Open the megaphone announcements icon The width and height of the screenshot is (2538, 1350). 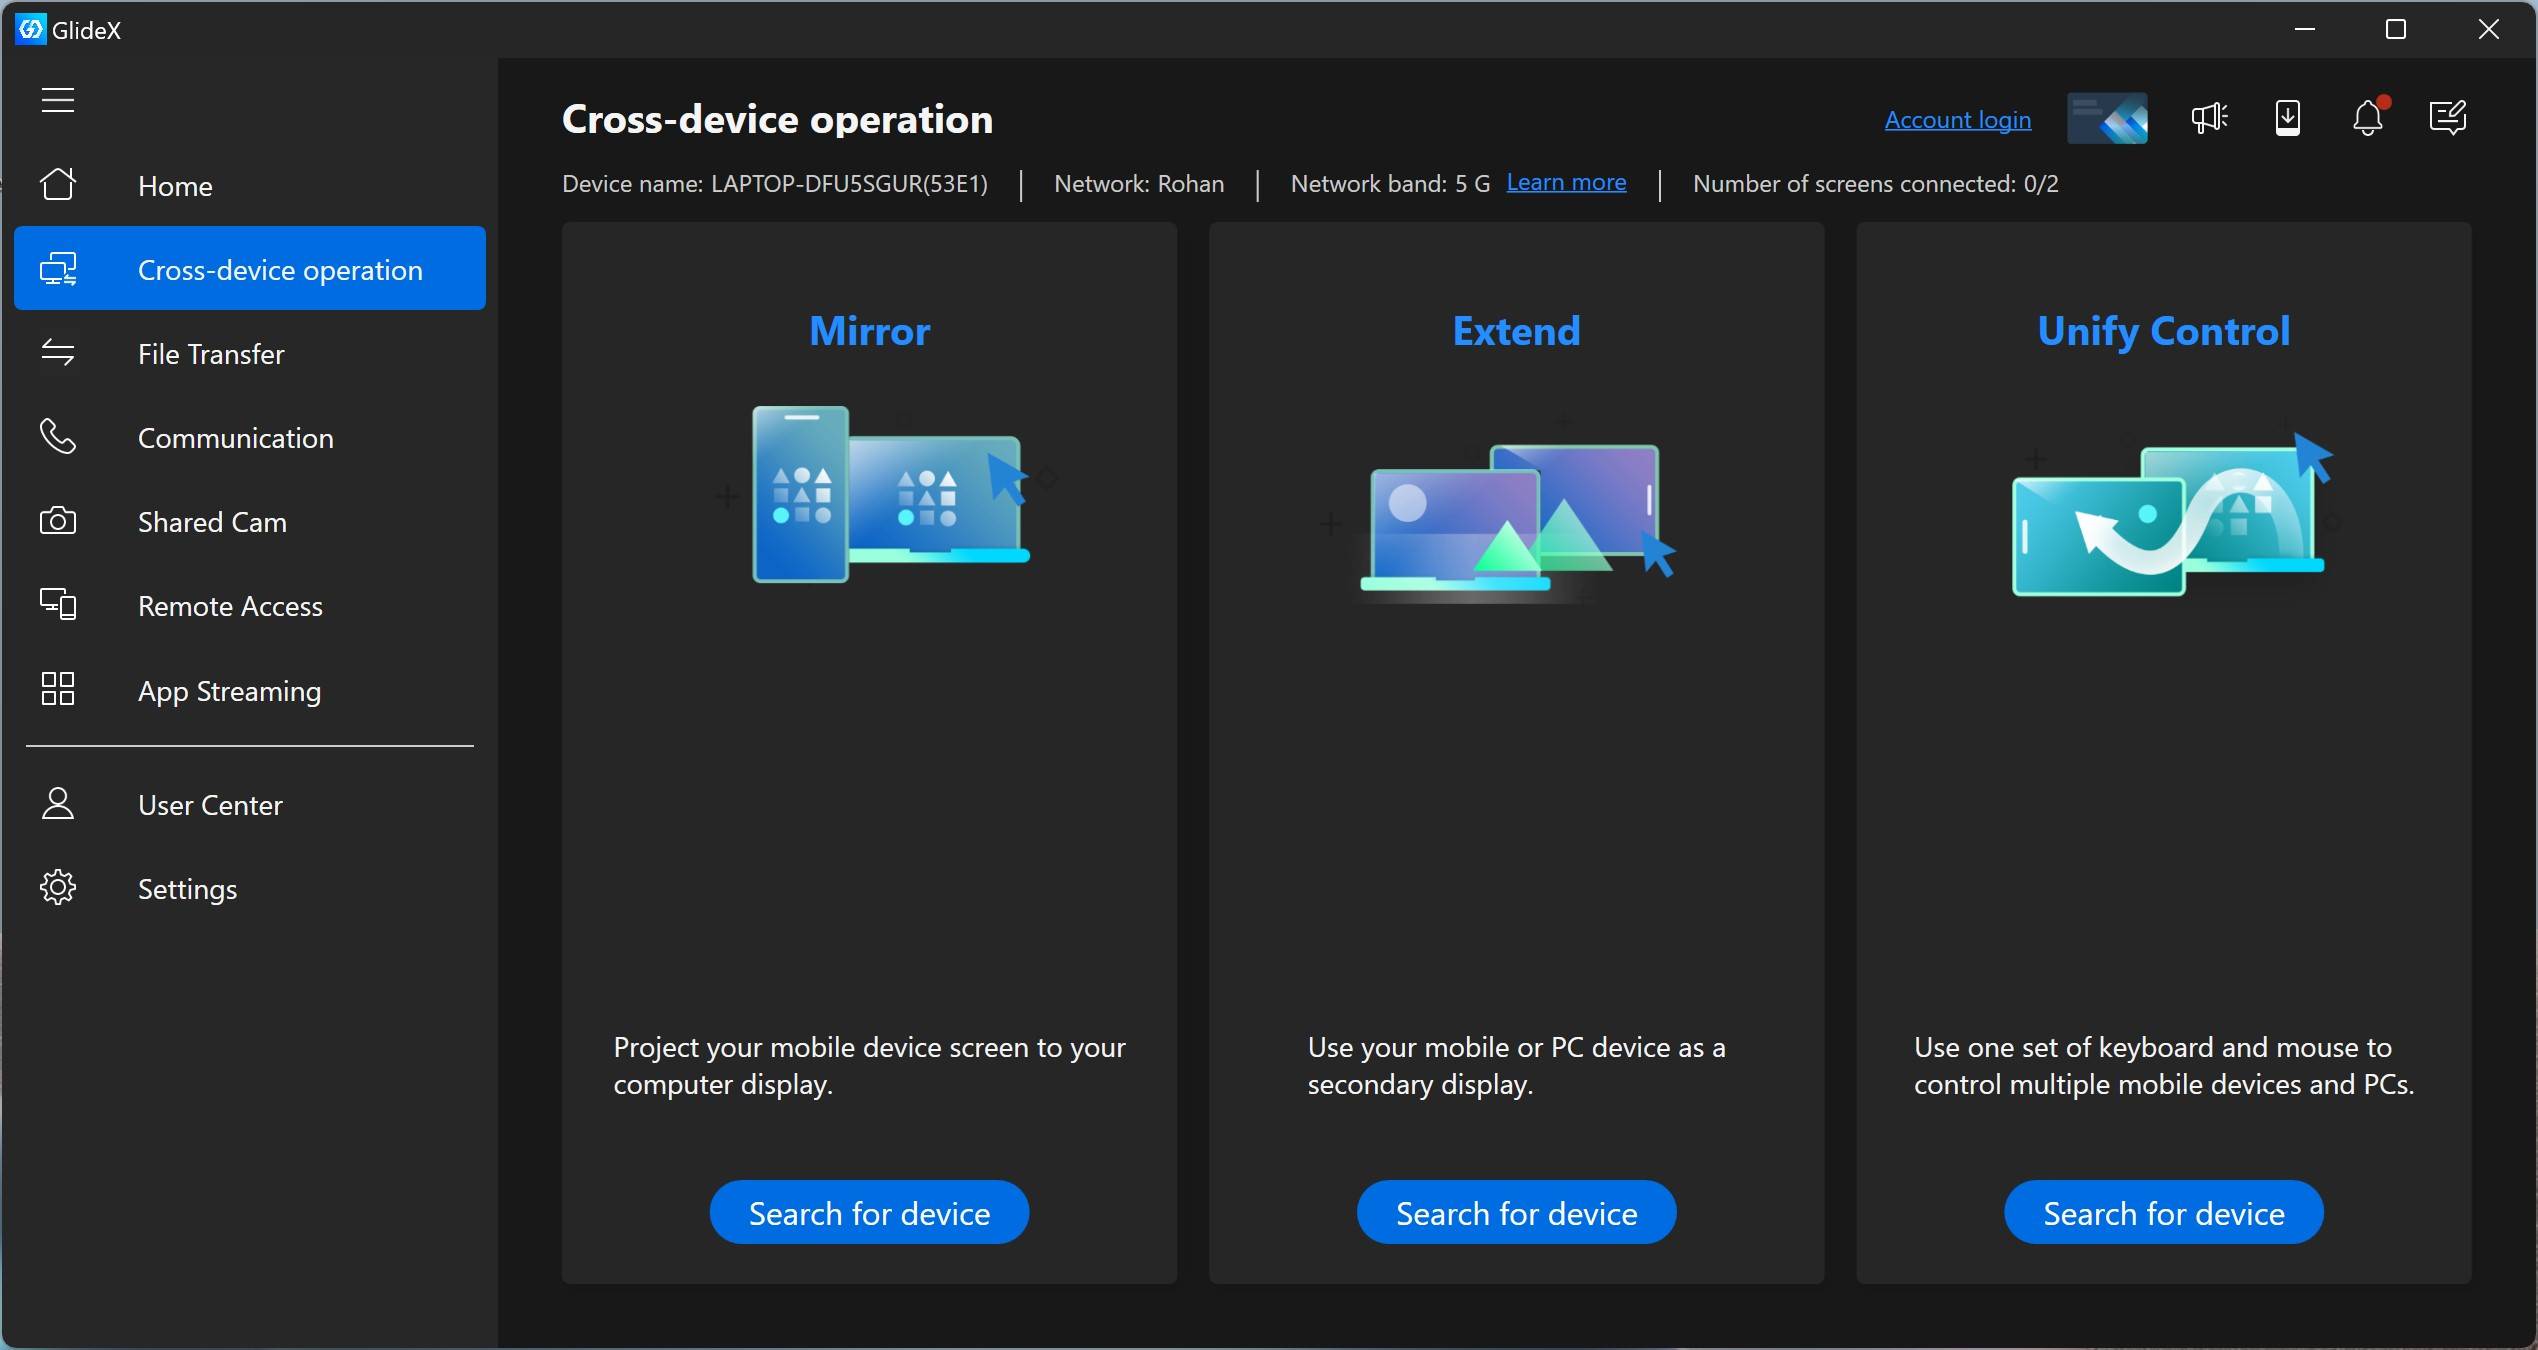click(2208, 118)
